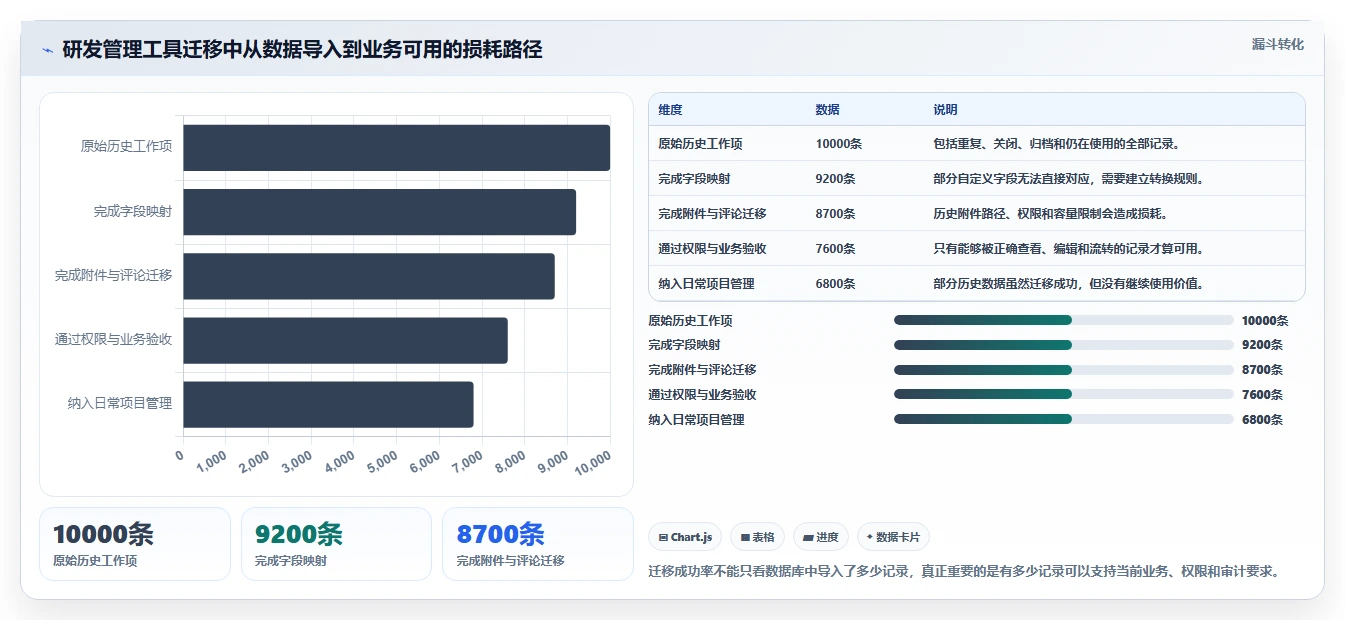Click x-axis tick label 10,000
The image size is (1345, 620).
click(x=593, y=462)
